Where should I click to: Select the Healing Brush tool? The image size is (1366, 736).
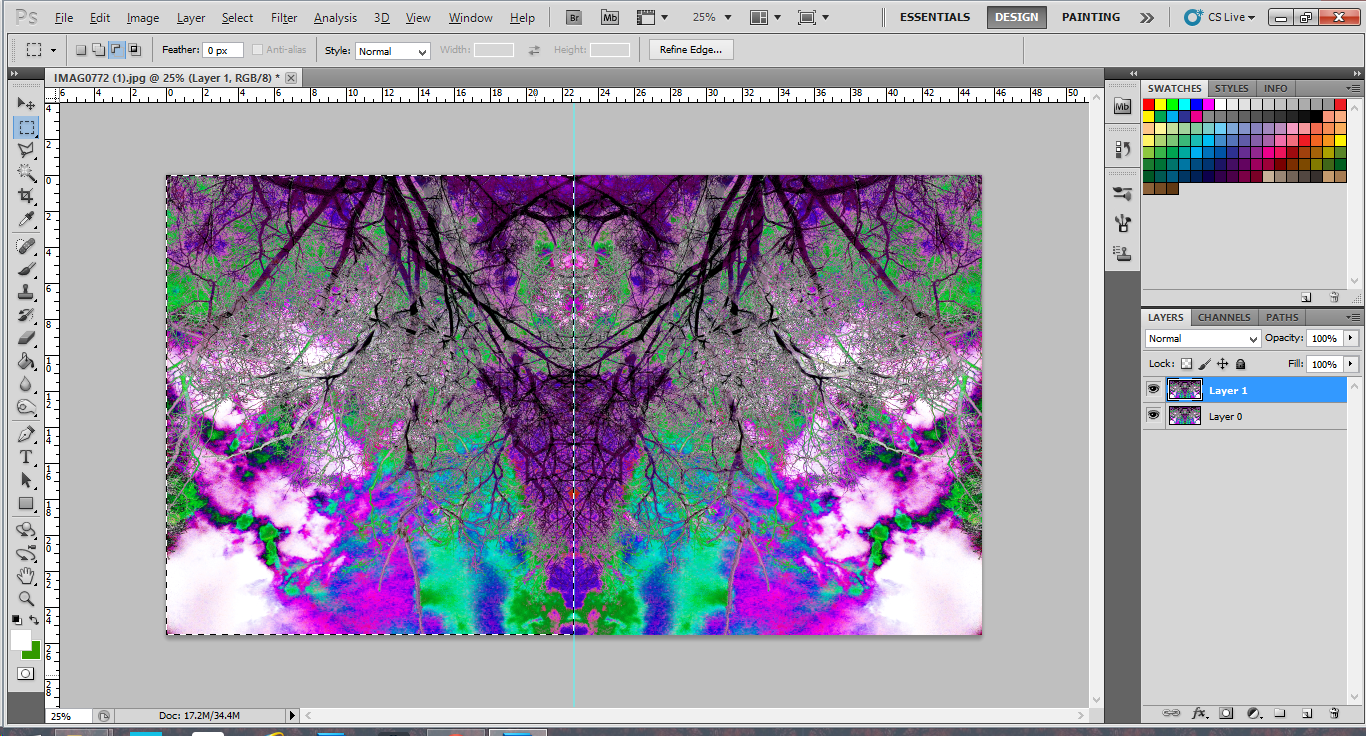[x=26, y=246]
